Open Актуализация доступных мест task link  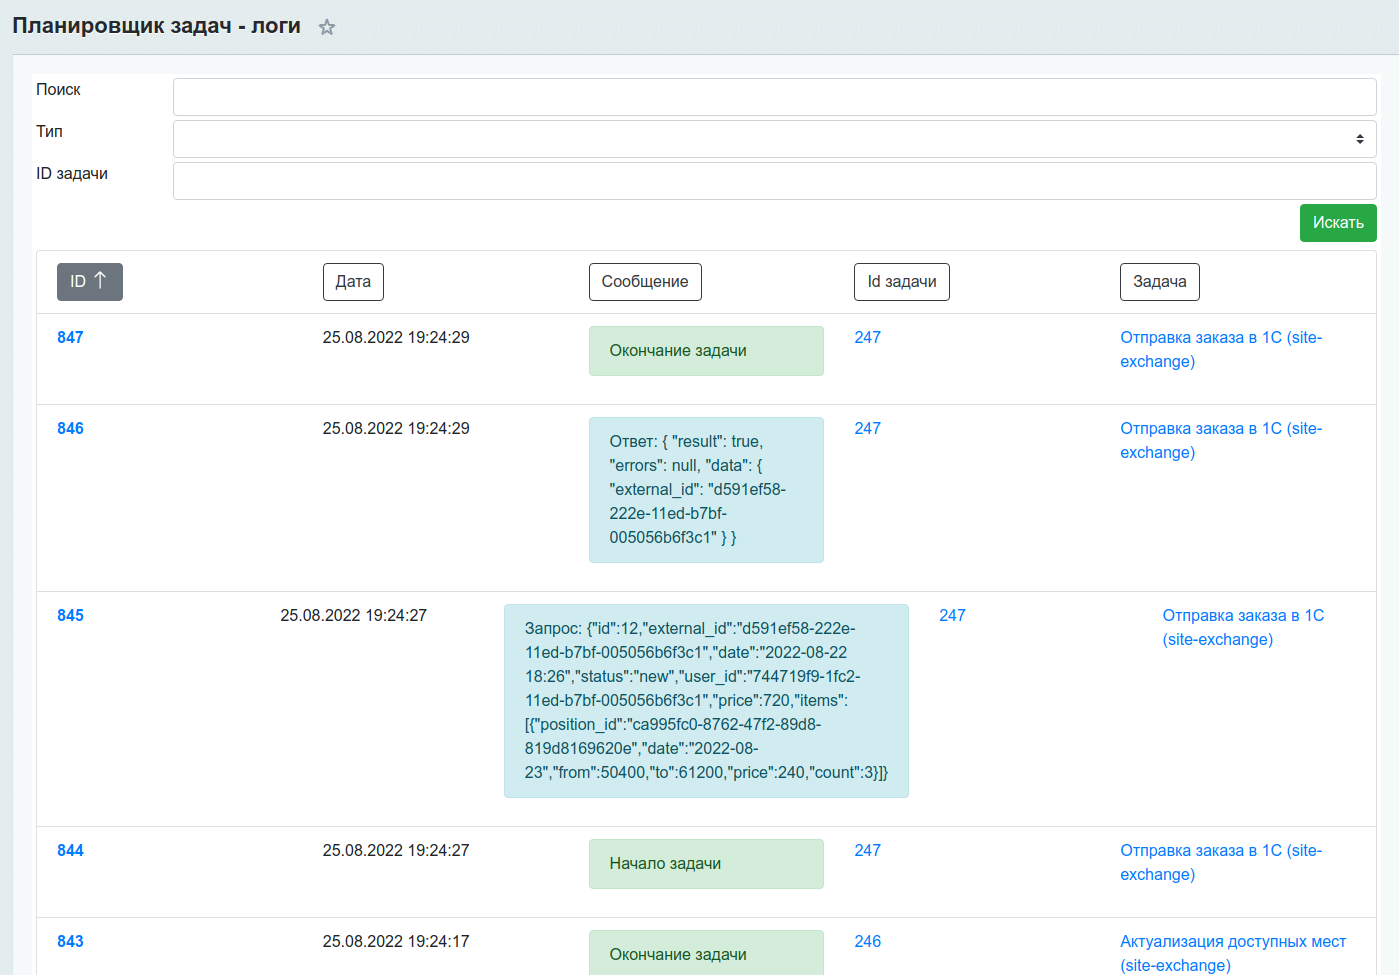point(1232,953)
